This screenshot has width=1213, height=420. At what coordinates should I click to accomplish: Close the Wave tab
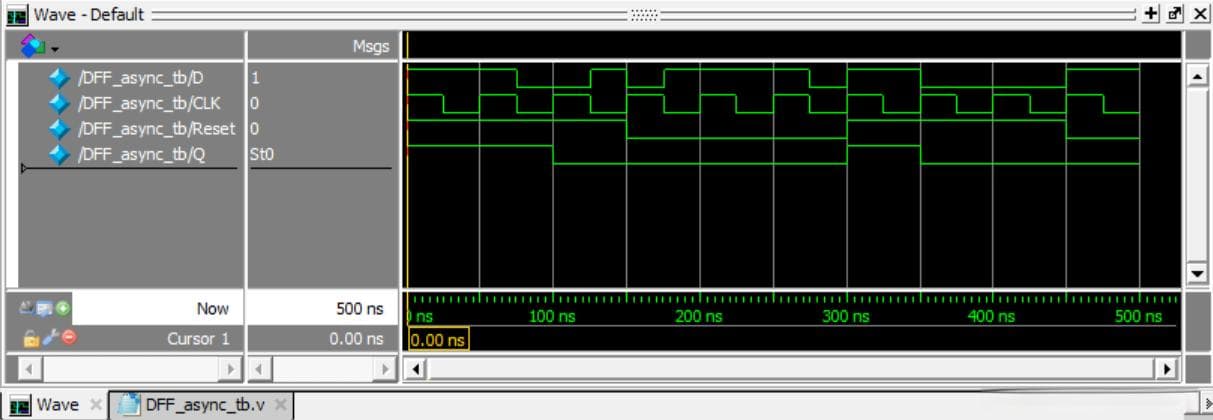point(96,405)
